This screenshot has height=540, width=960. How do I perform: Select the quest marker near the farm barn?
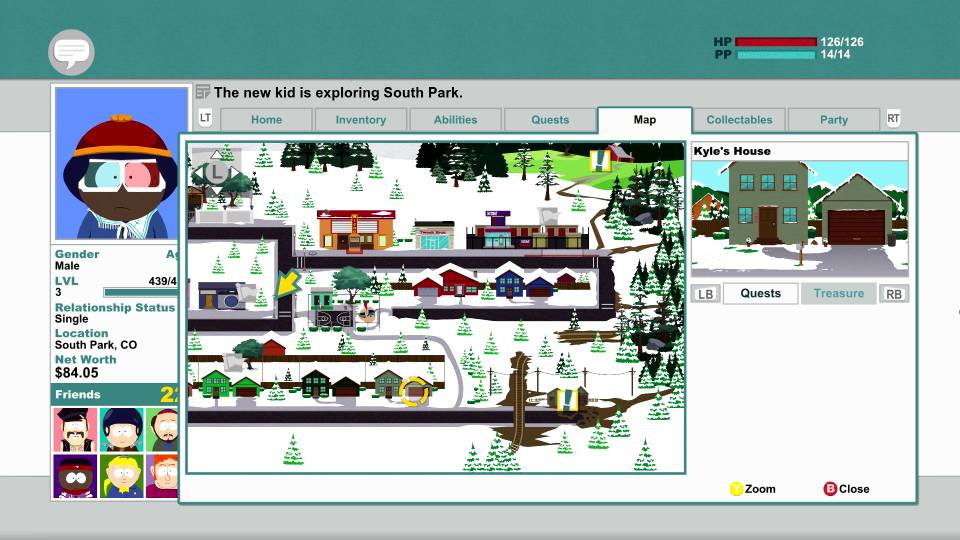tap(600, 160)
